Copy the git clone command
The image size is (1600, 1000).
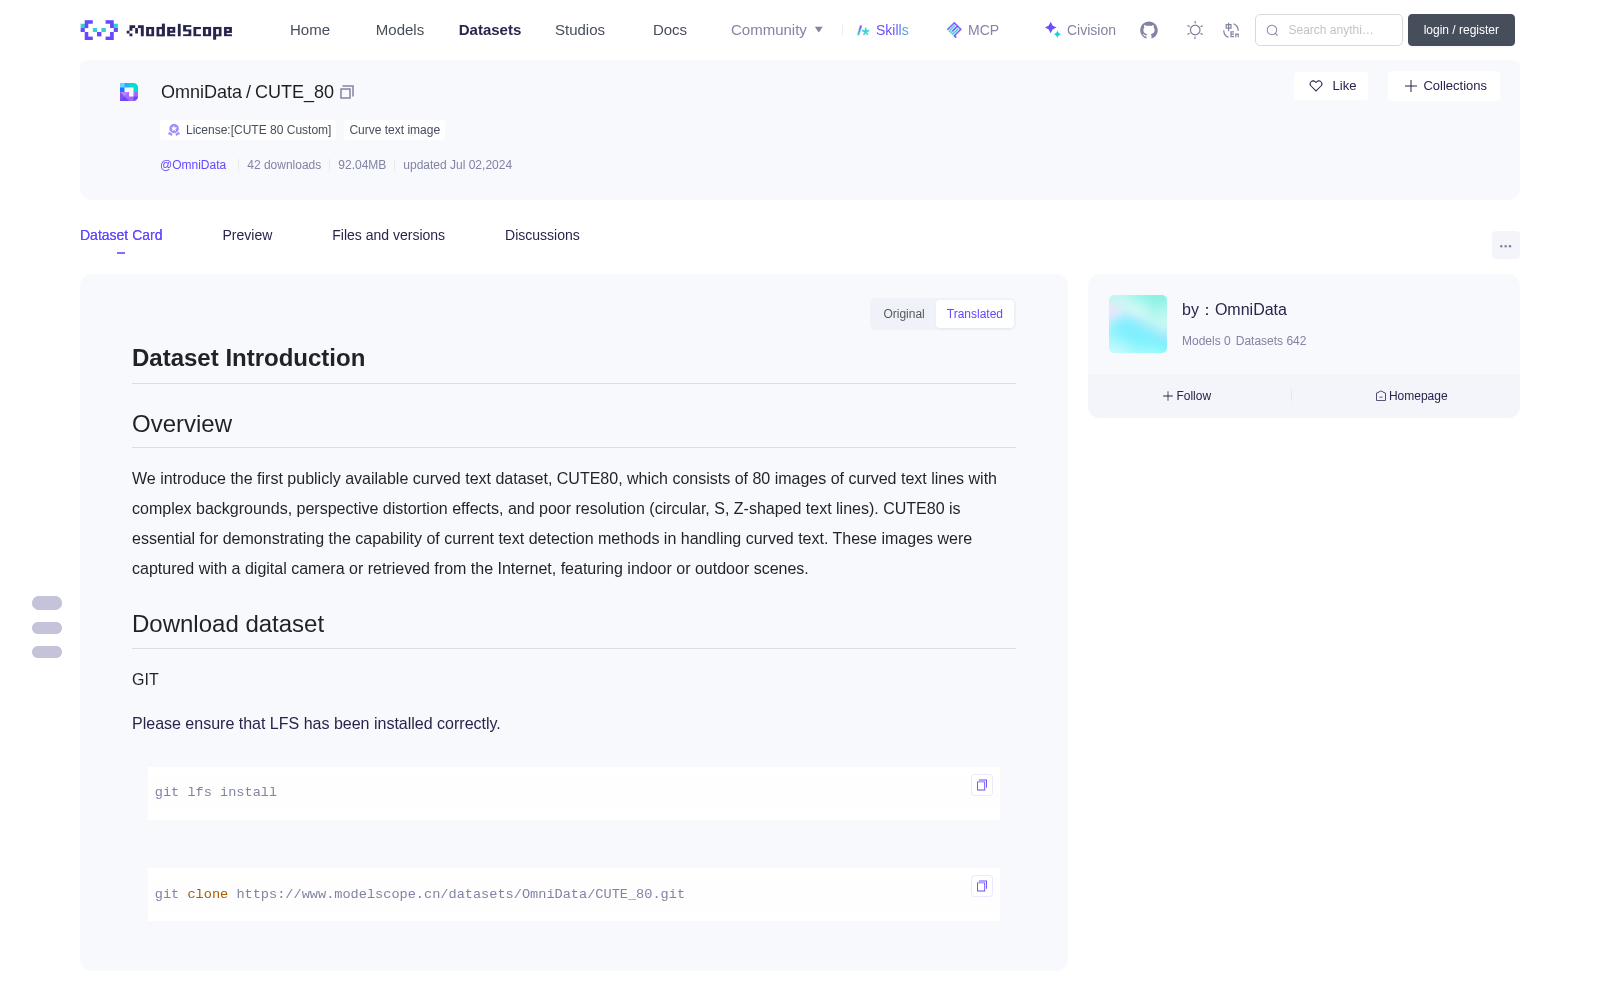[x=982, y=886]
